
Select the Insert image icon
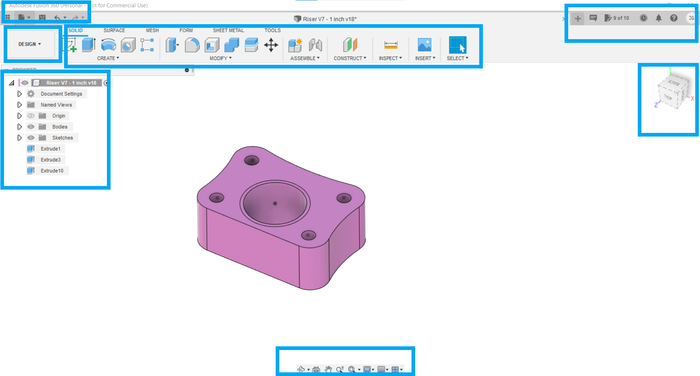tap(425, 45)
